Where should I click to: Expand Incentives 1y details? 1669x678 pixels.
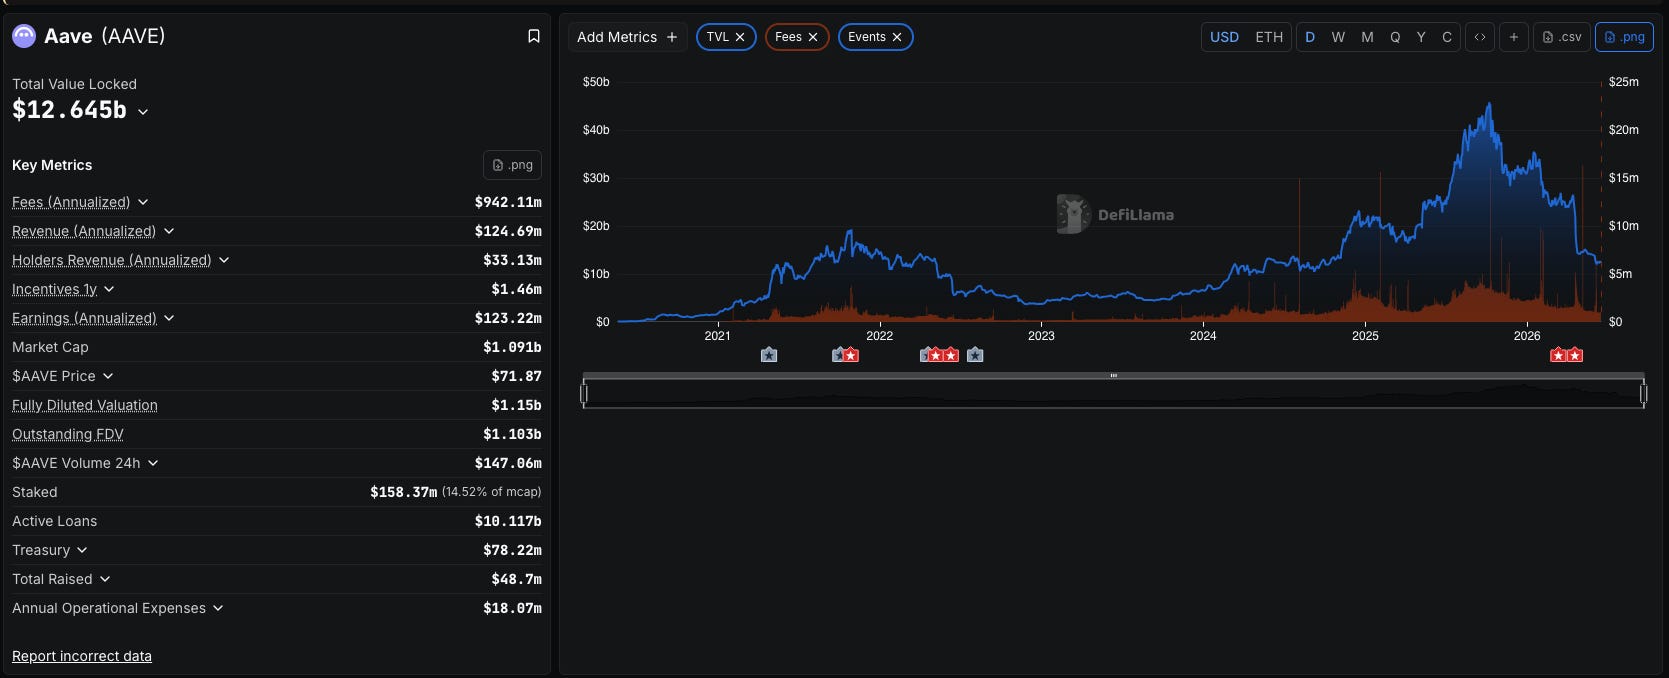point(109,289)
